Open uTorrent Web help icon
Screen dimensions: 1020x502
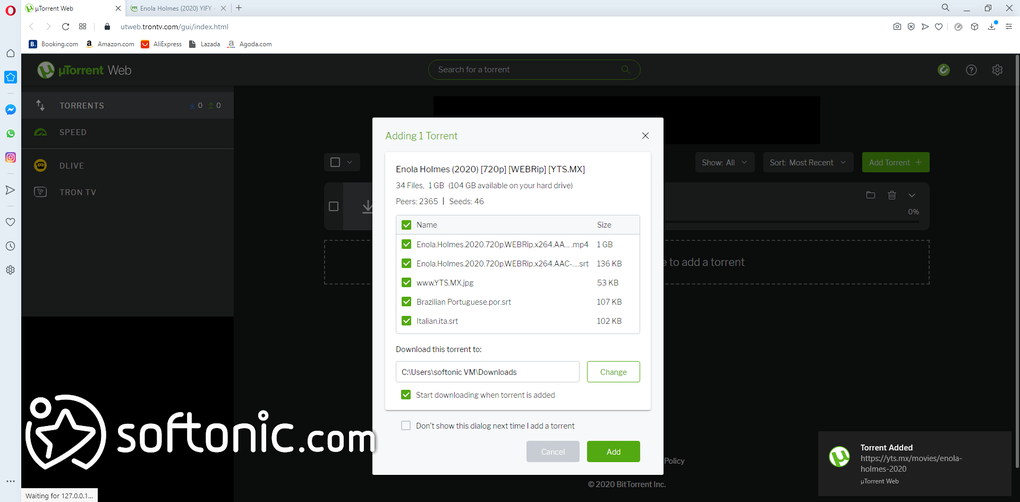pos(971,70)
